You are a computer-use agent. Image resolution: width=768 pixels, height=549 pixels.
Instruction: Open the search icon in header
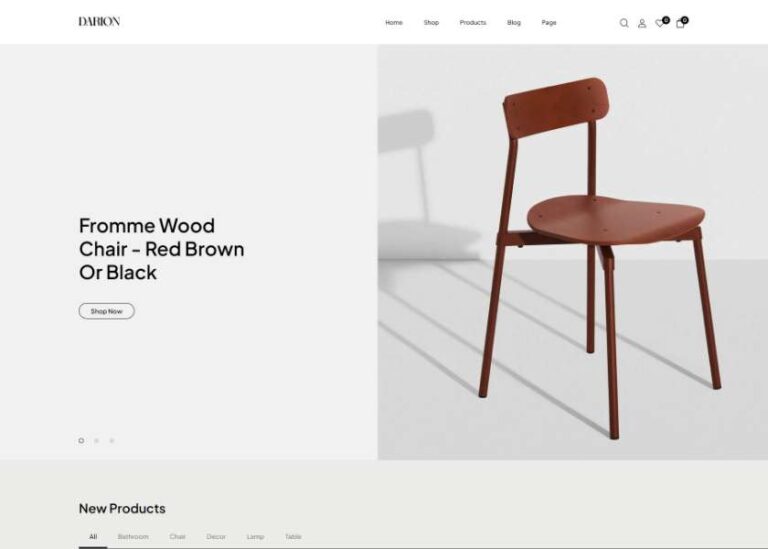pos(624,23)
